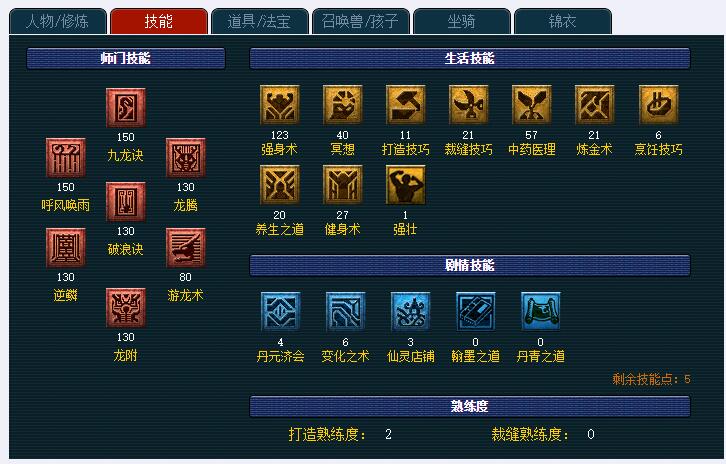The width and height of the screenshot is (726, 464).
Task: Select the 游龙术 skill icon
Action: tap(185, 248)
